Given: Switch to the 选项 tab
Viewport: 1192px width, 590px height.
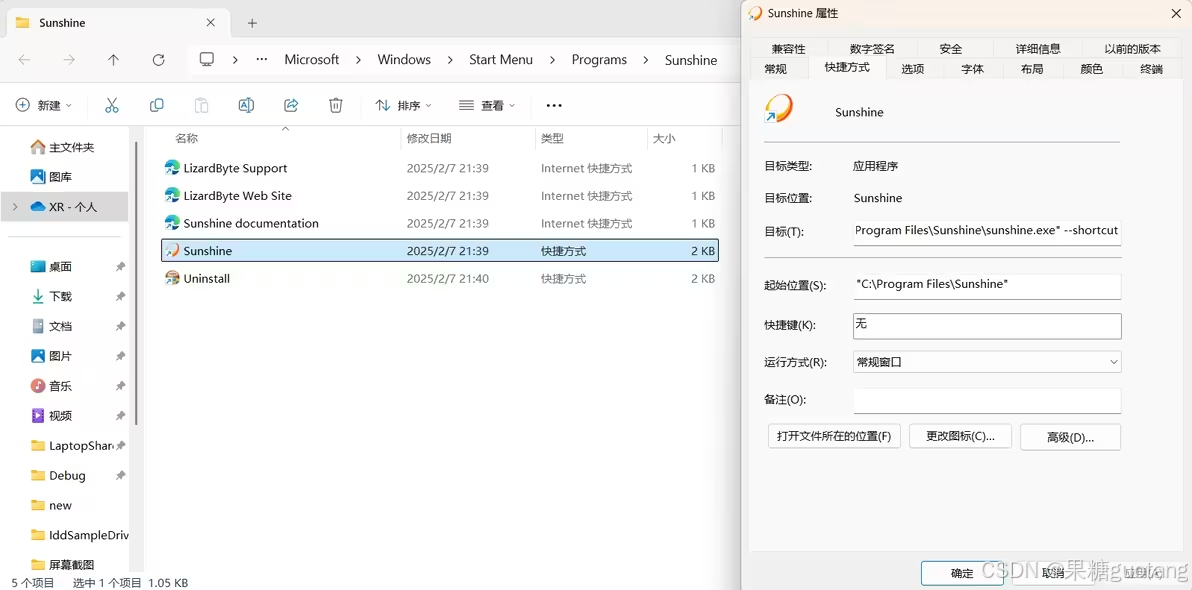Looking at the screenshot, I should pos(913,68).
